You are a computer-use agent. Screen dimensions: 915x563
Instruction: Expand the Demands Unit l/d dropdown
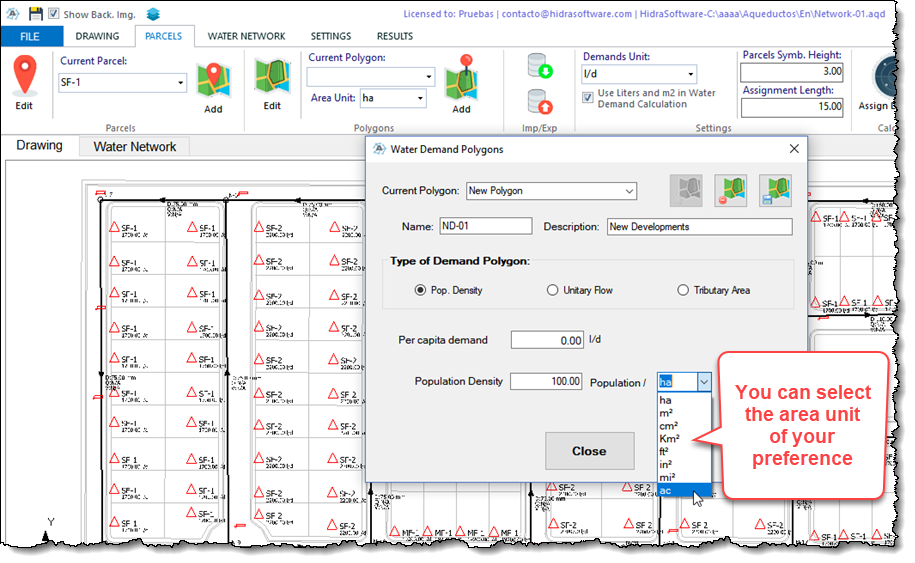click(x=689, y=74)
